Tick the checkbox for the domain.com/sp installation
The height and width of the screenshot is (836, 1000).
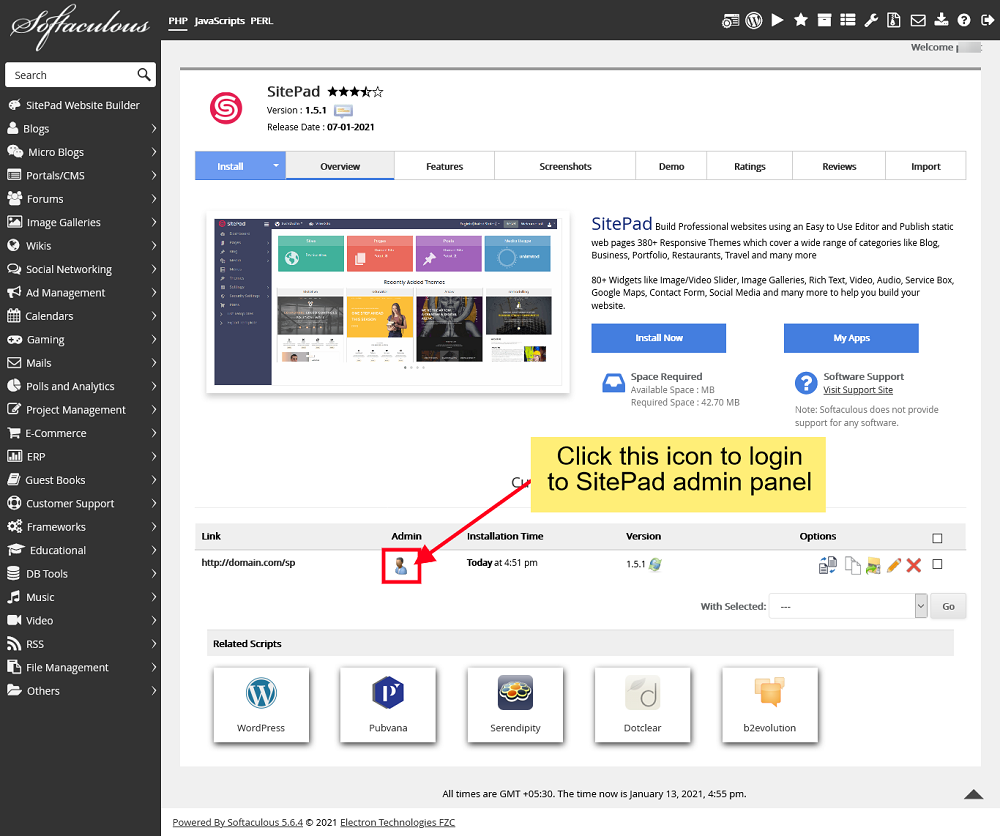(937, 564)
